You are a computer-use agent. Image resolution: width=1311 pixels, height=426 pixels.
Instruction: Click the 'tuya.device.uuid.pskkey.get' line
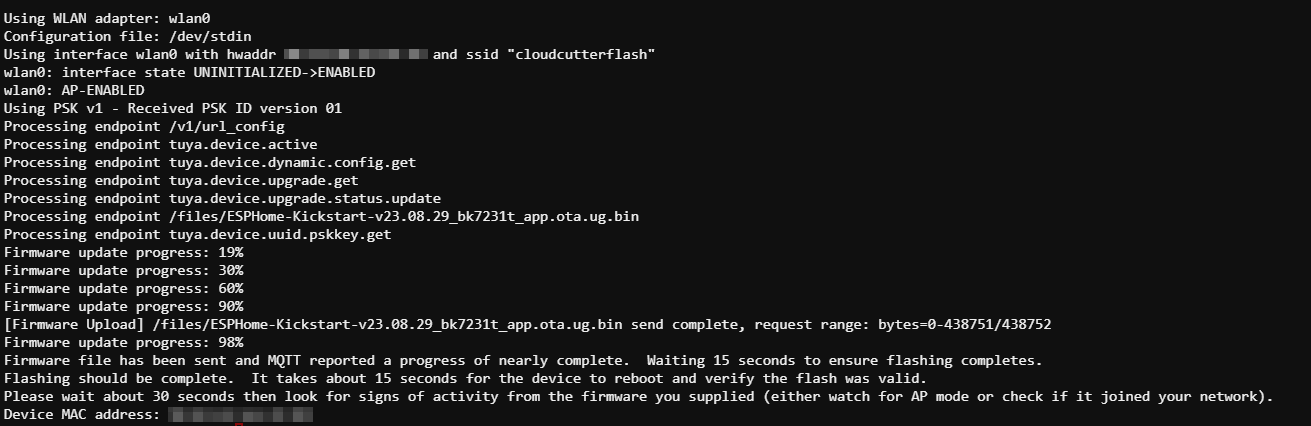(x=197, y=234)
